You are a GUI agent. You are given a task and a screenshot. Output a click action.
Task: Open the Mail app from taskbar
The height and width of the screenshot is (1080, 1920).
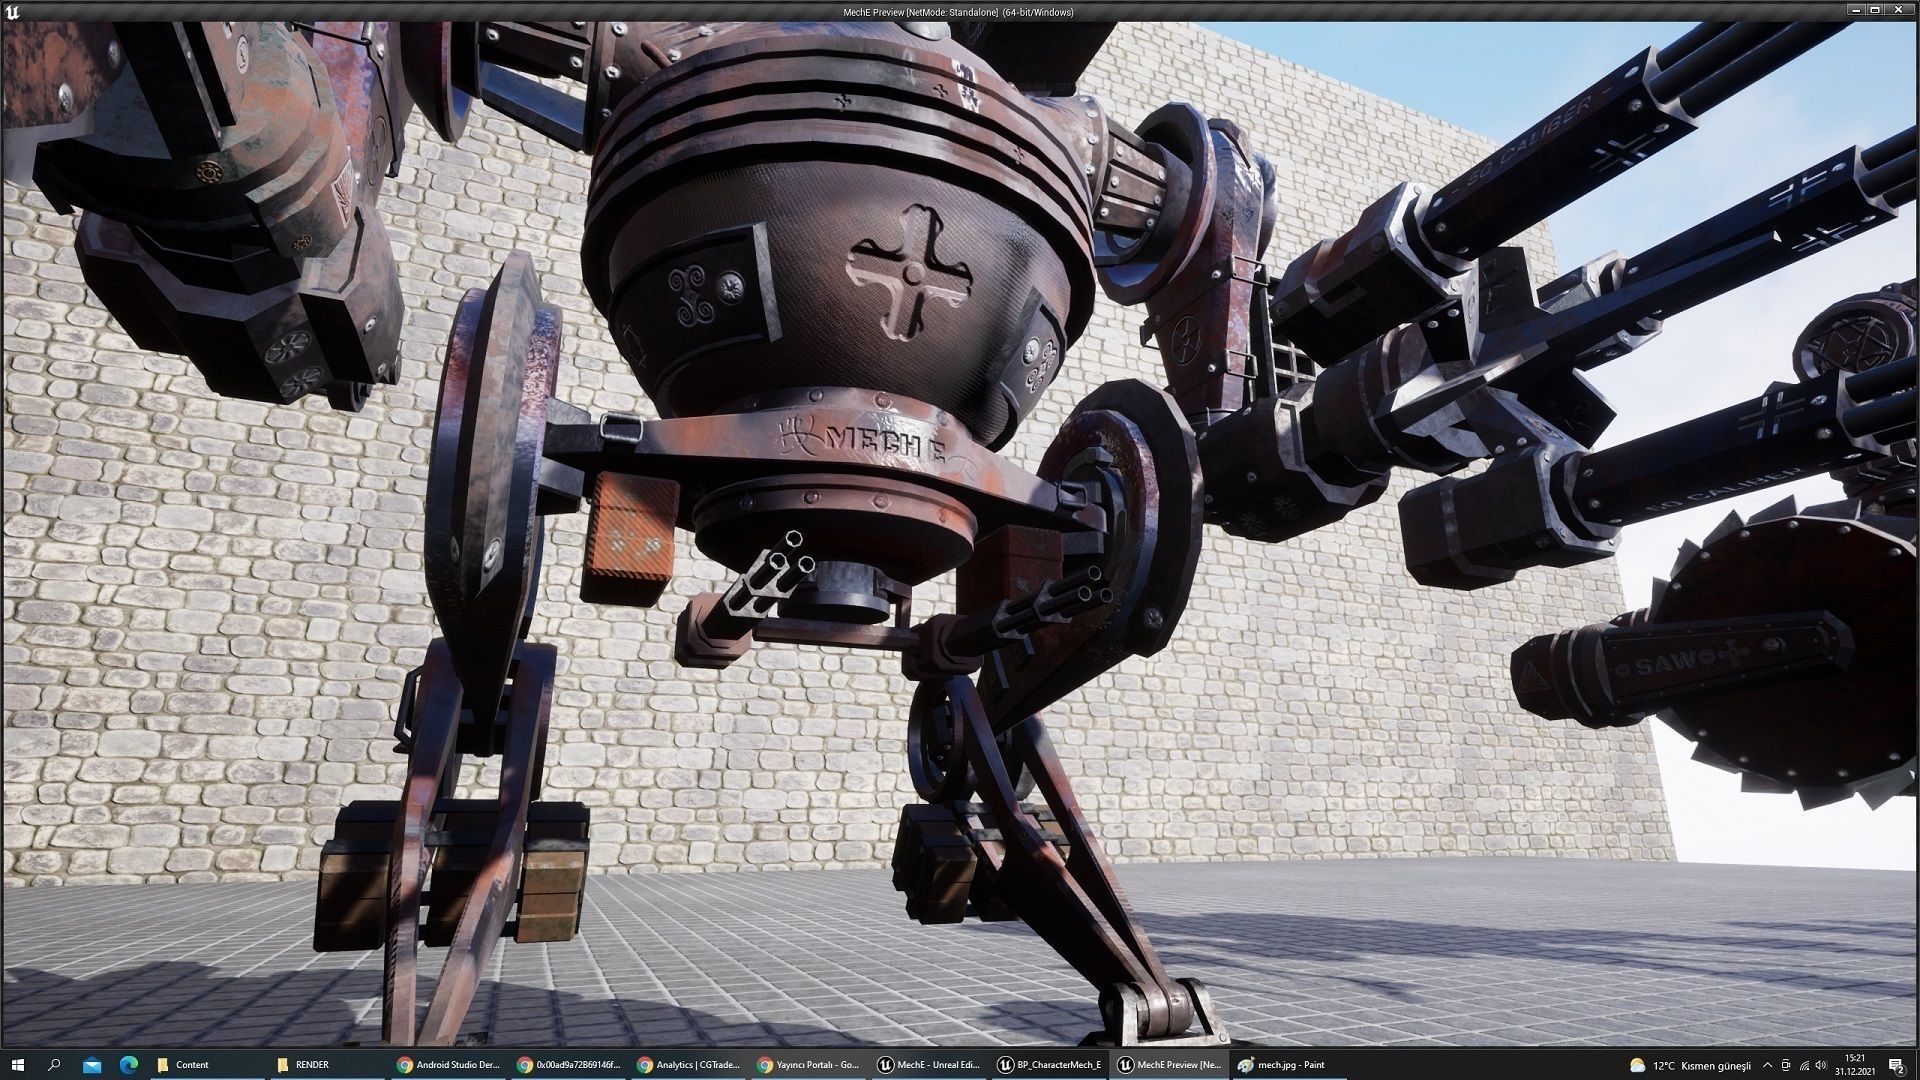pos(91,1064)
